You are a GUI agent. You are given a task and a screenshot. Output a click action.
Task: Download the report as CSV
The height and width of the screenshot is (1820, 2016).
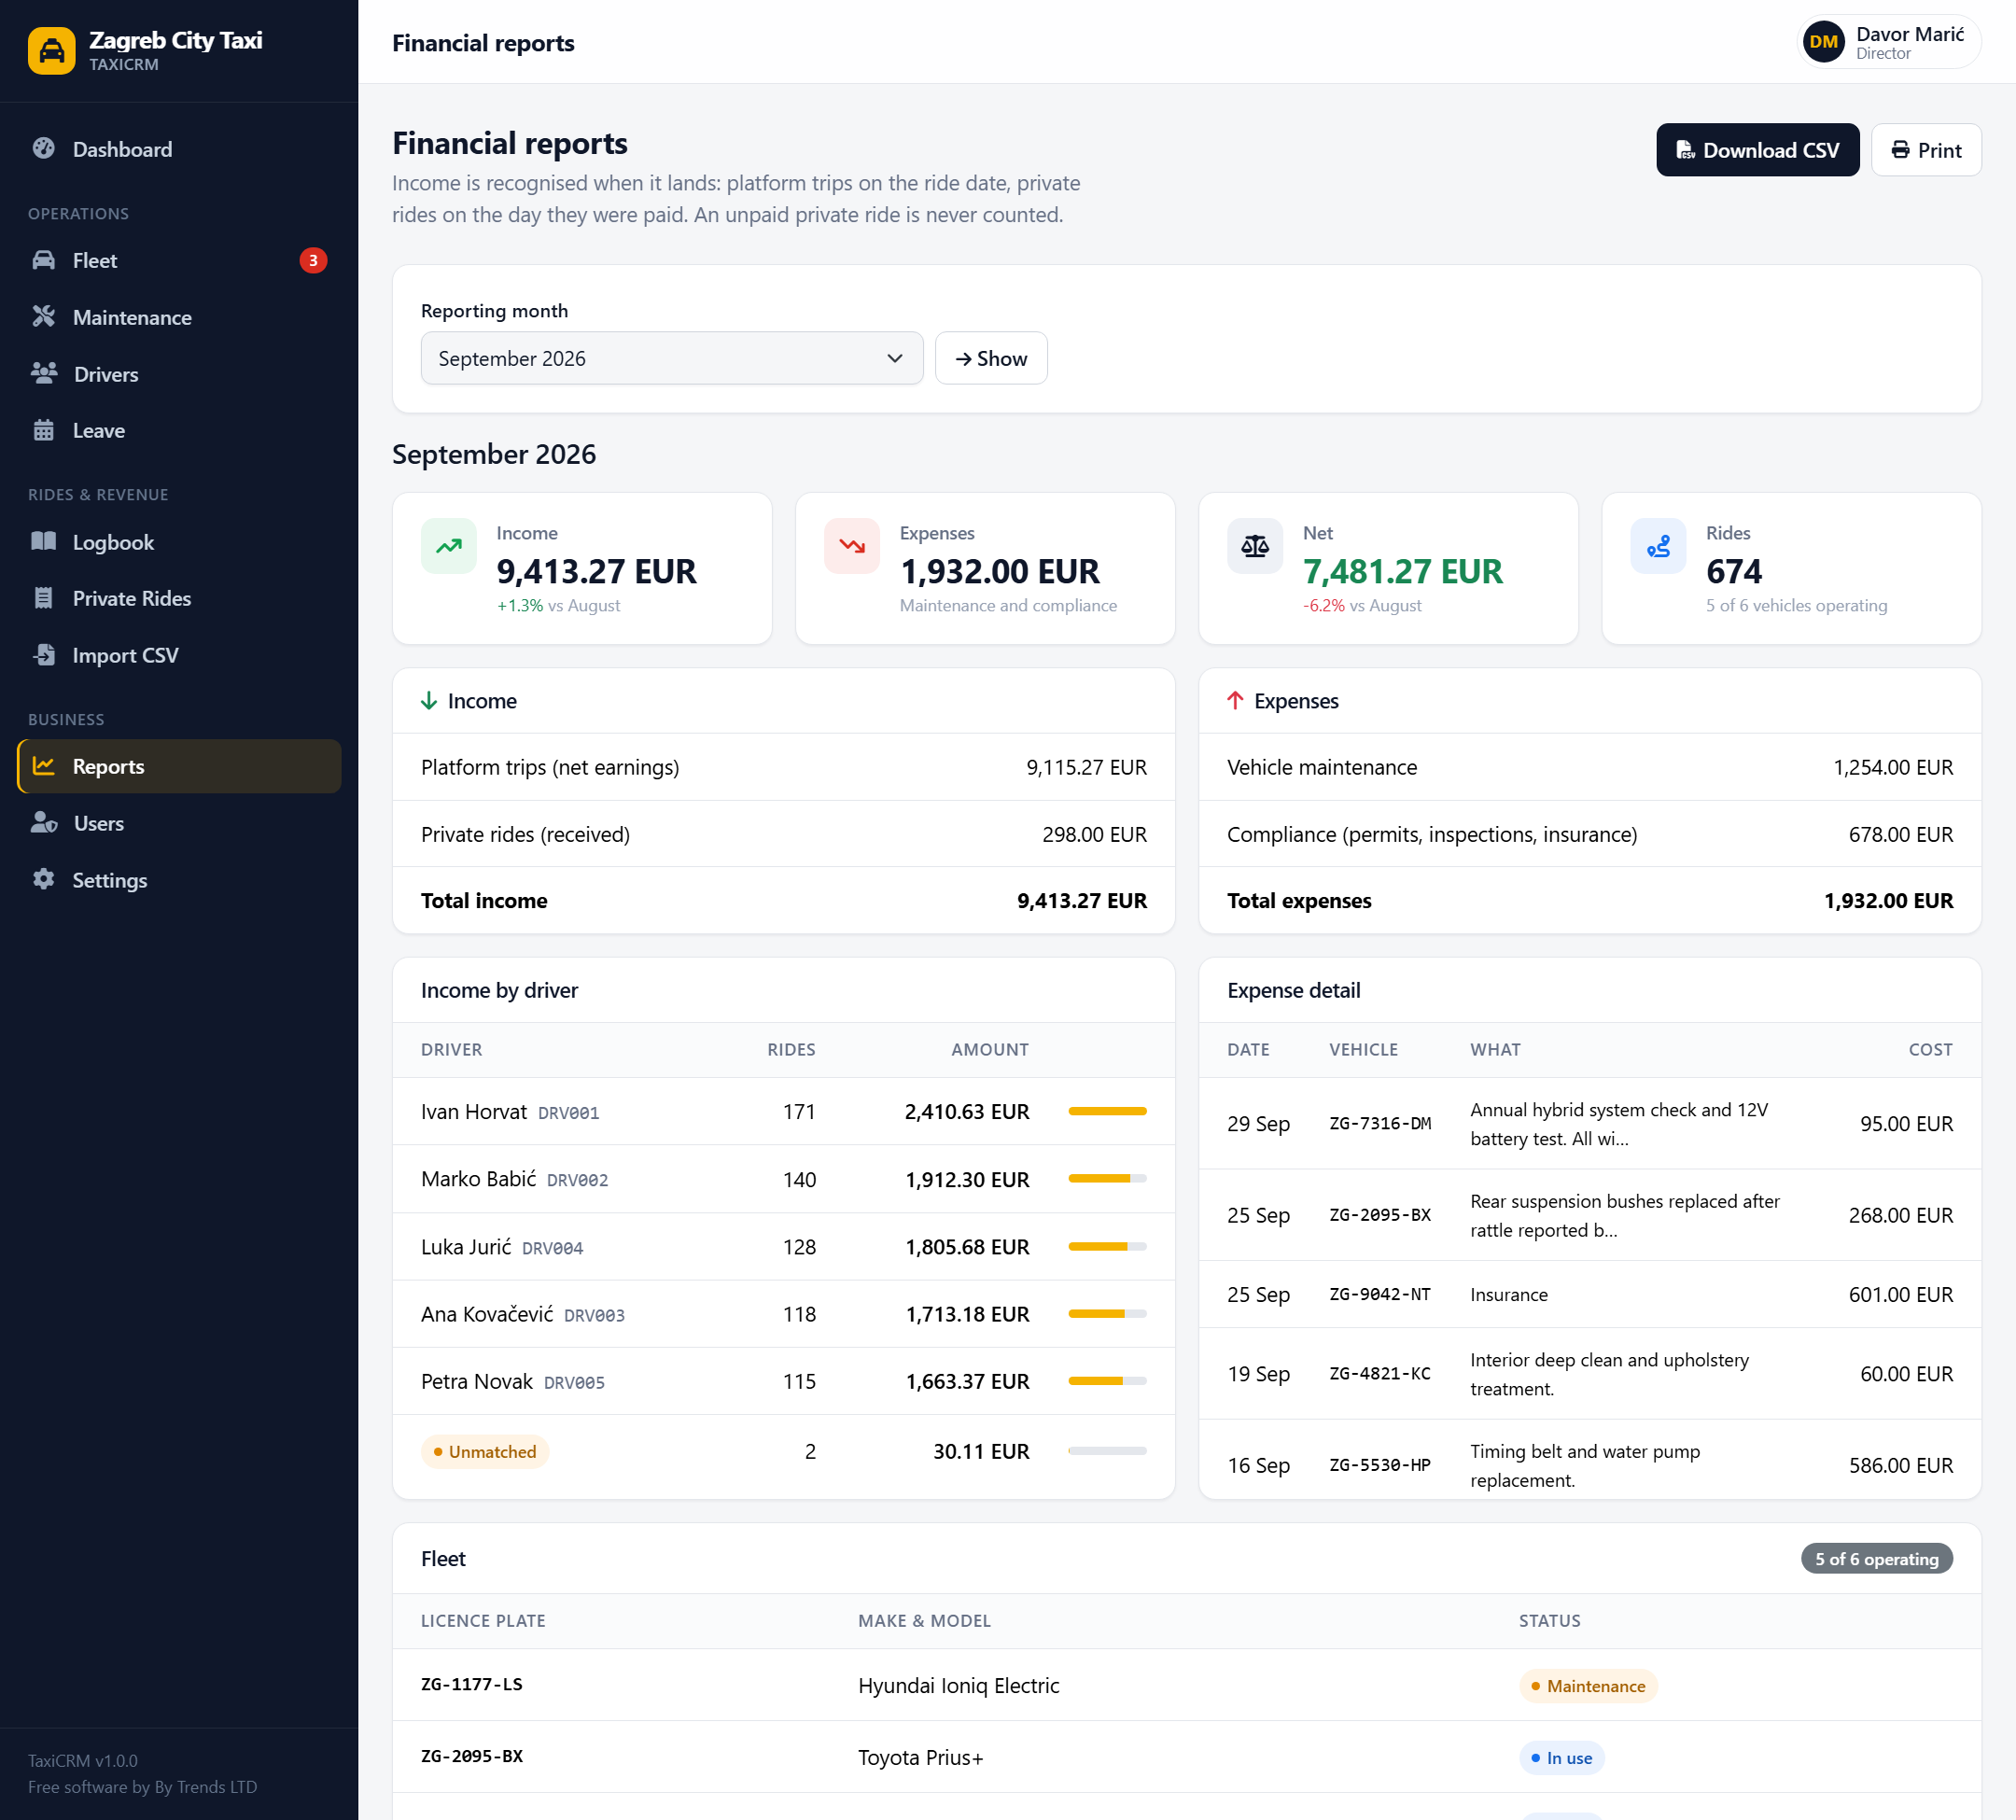pos(1757,150)
